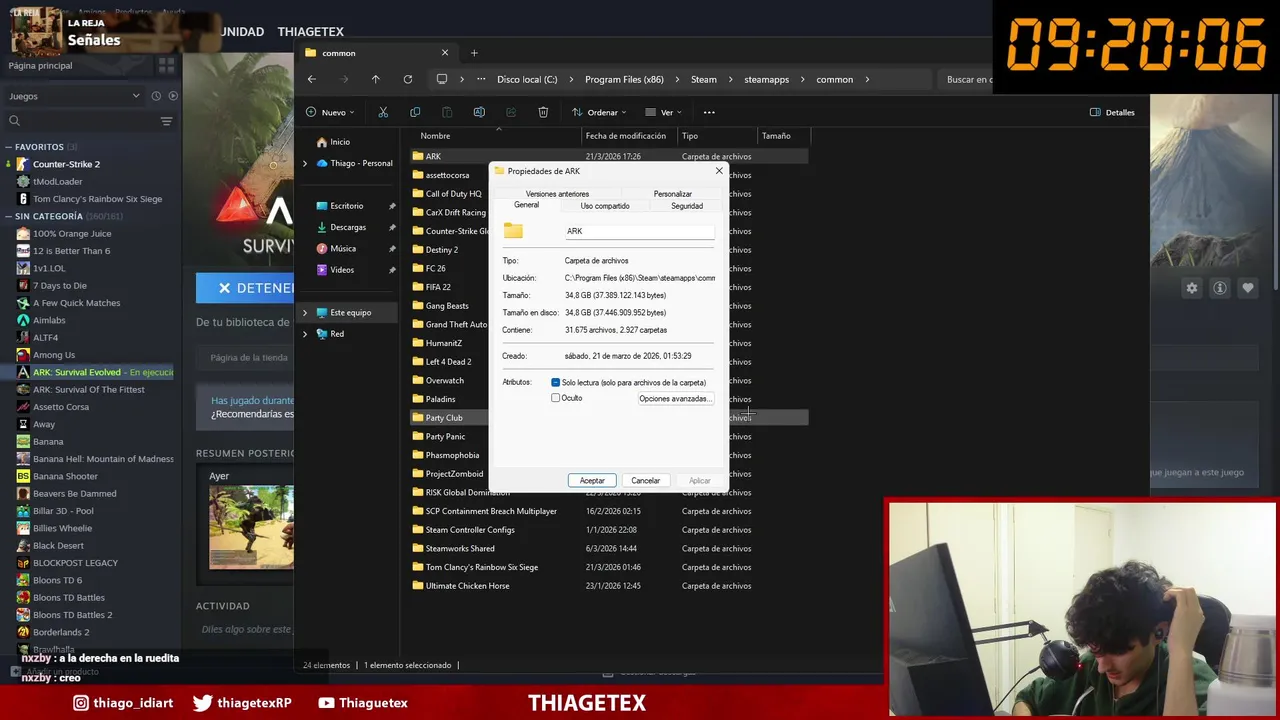Screen dimensions: 1280x720
Task: Select the Party Club folder
Action: point(444,418)
